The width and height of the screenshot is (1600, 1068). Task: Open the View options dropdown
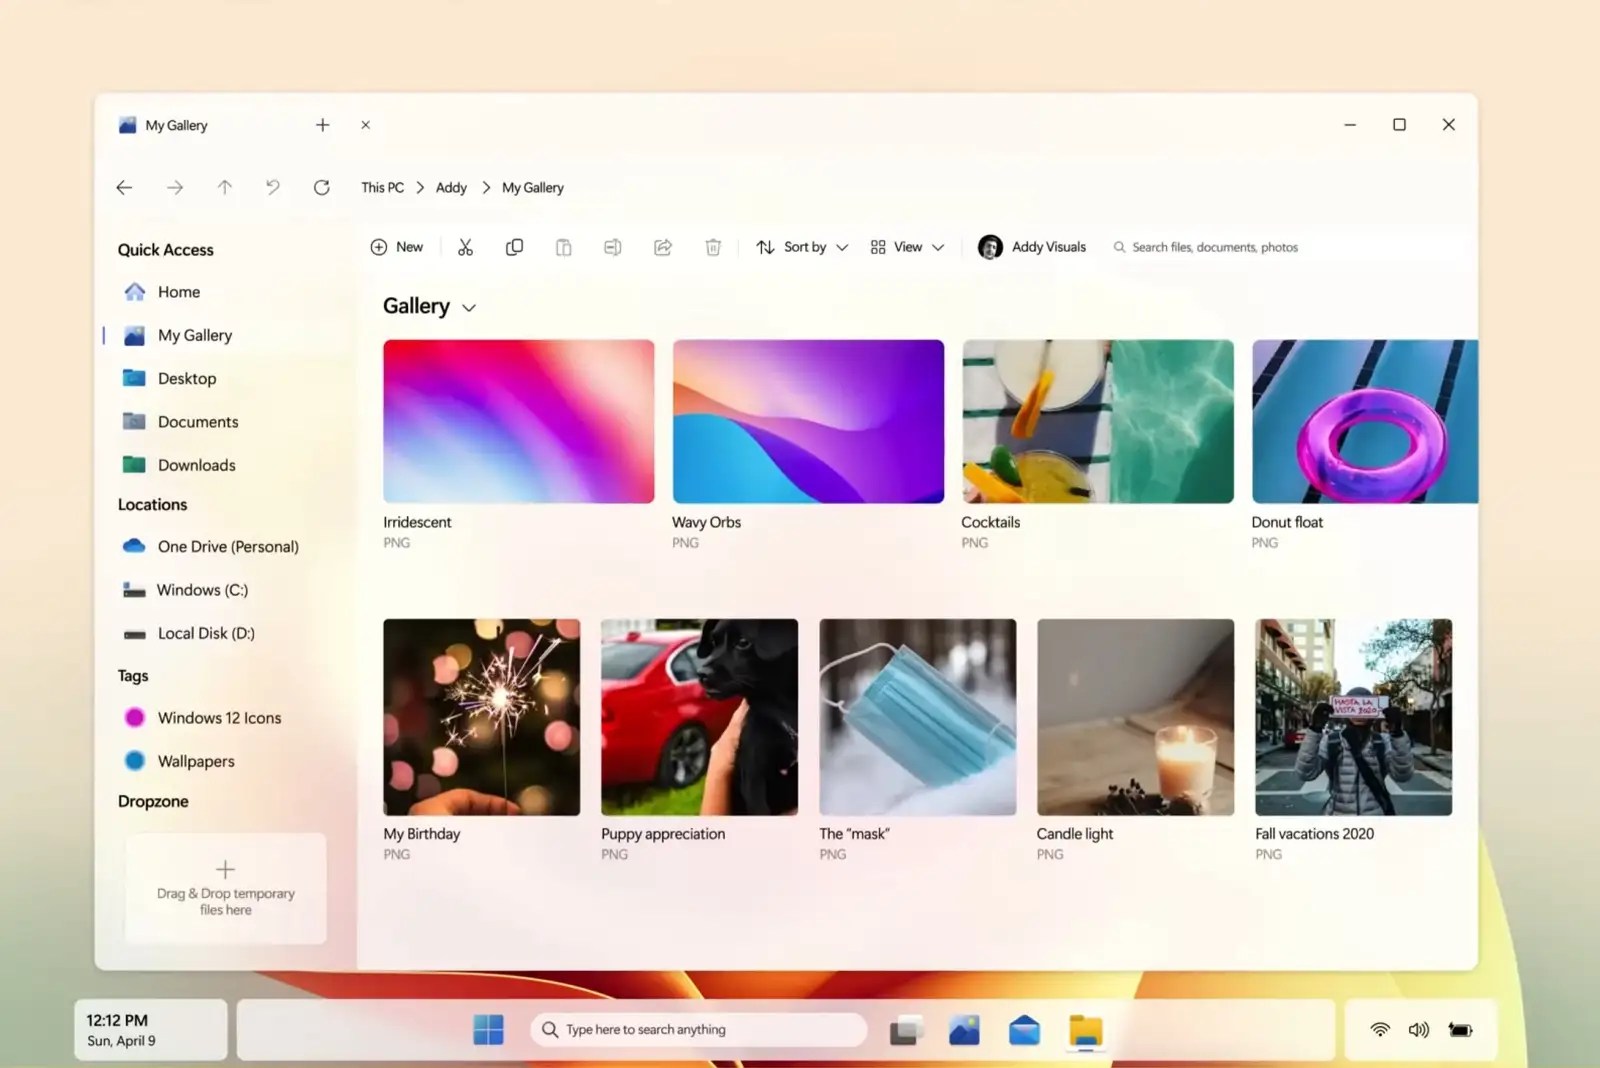pyautogui.click(x=905, y=247)
